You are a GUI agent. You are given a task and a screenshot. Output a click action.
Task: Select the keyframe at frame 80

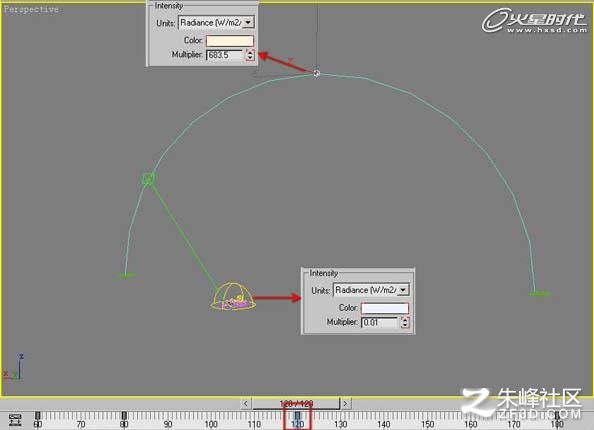124,416
